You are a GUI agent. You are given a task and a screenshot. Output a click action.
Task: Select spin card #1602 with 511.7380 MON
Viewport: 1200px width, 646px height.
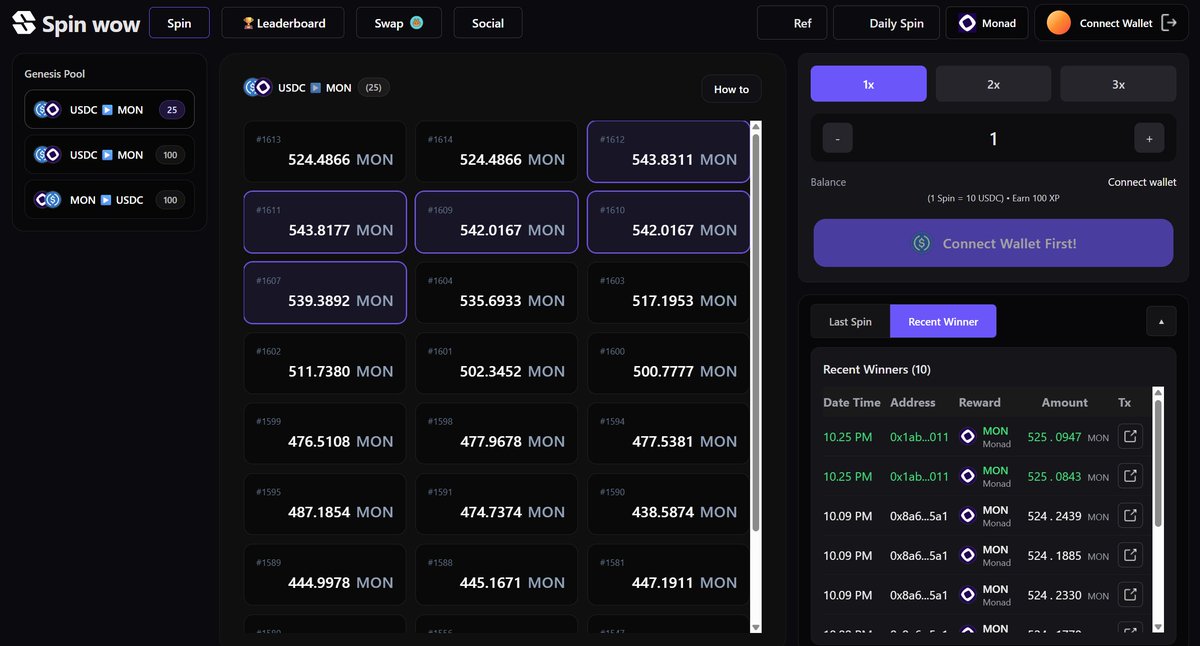coord(325,363)
